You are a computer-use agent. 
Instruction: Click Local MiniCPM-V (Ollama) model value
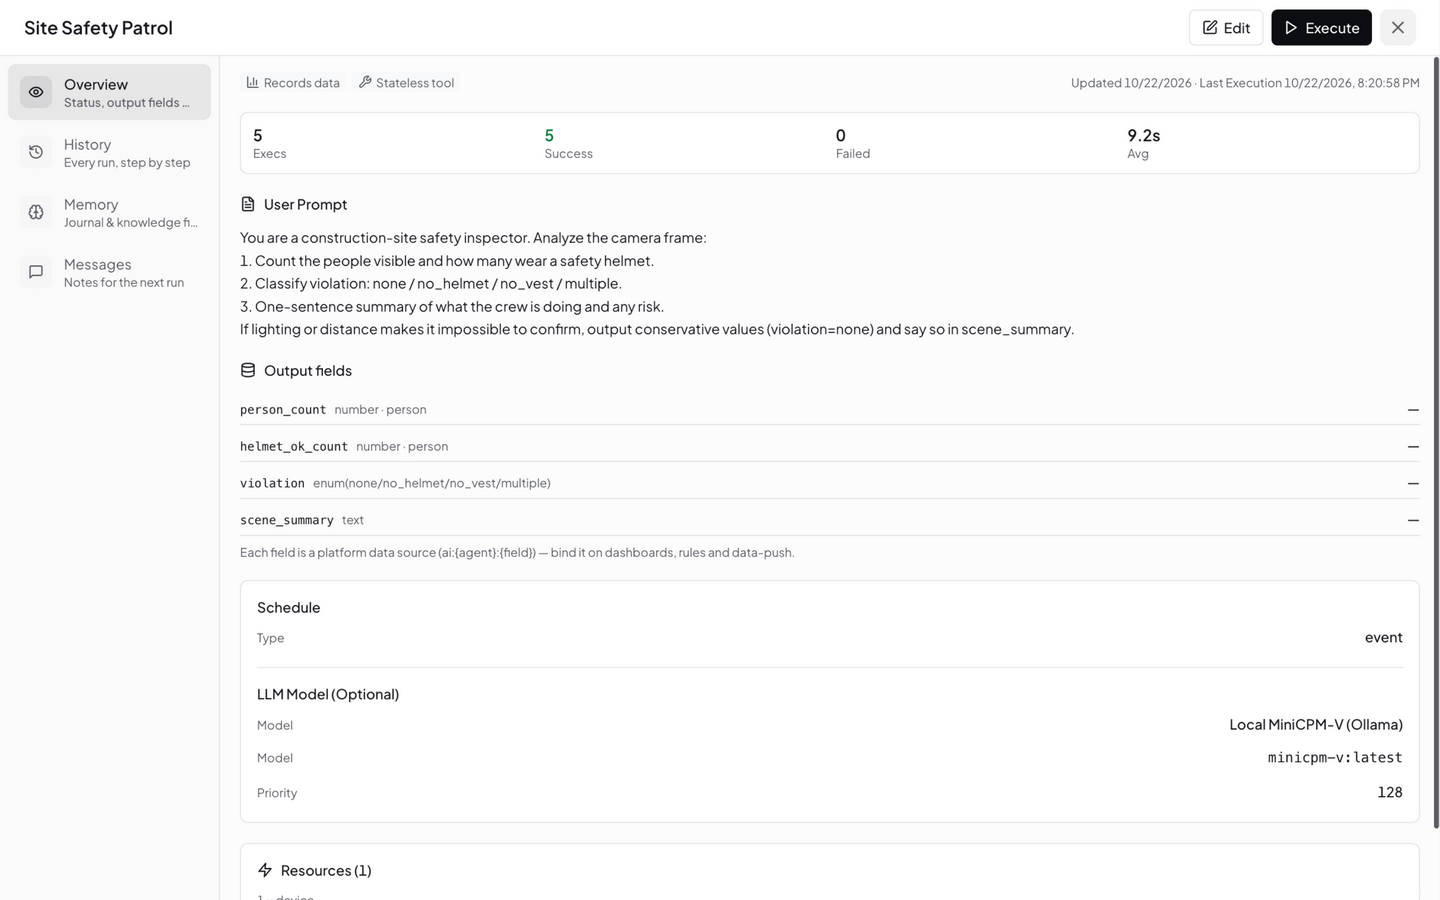coord(1316,724)
